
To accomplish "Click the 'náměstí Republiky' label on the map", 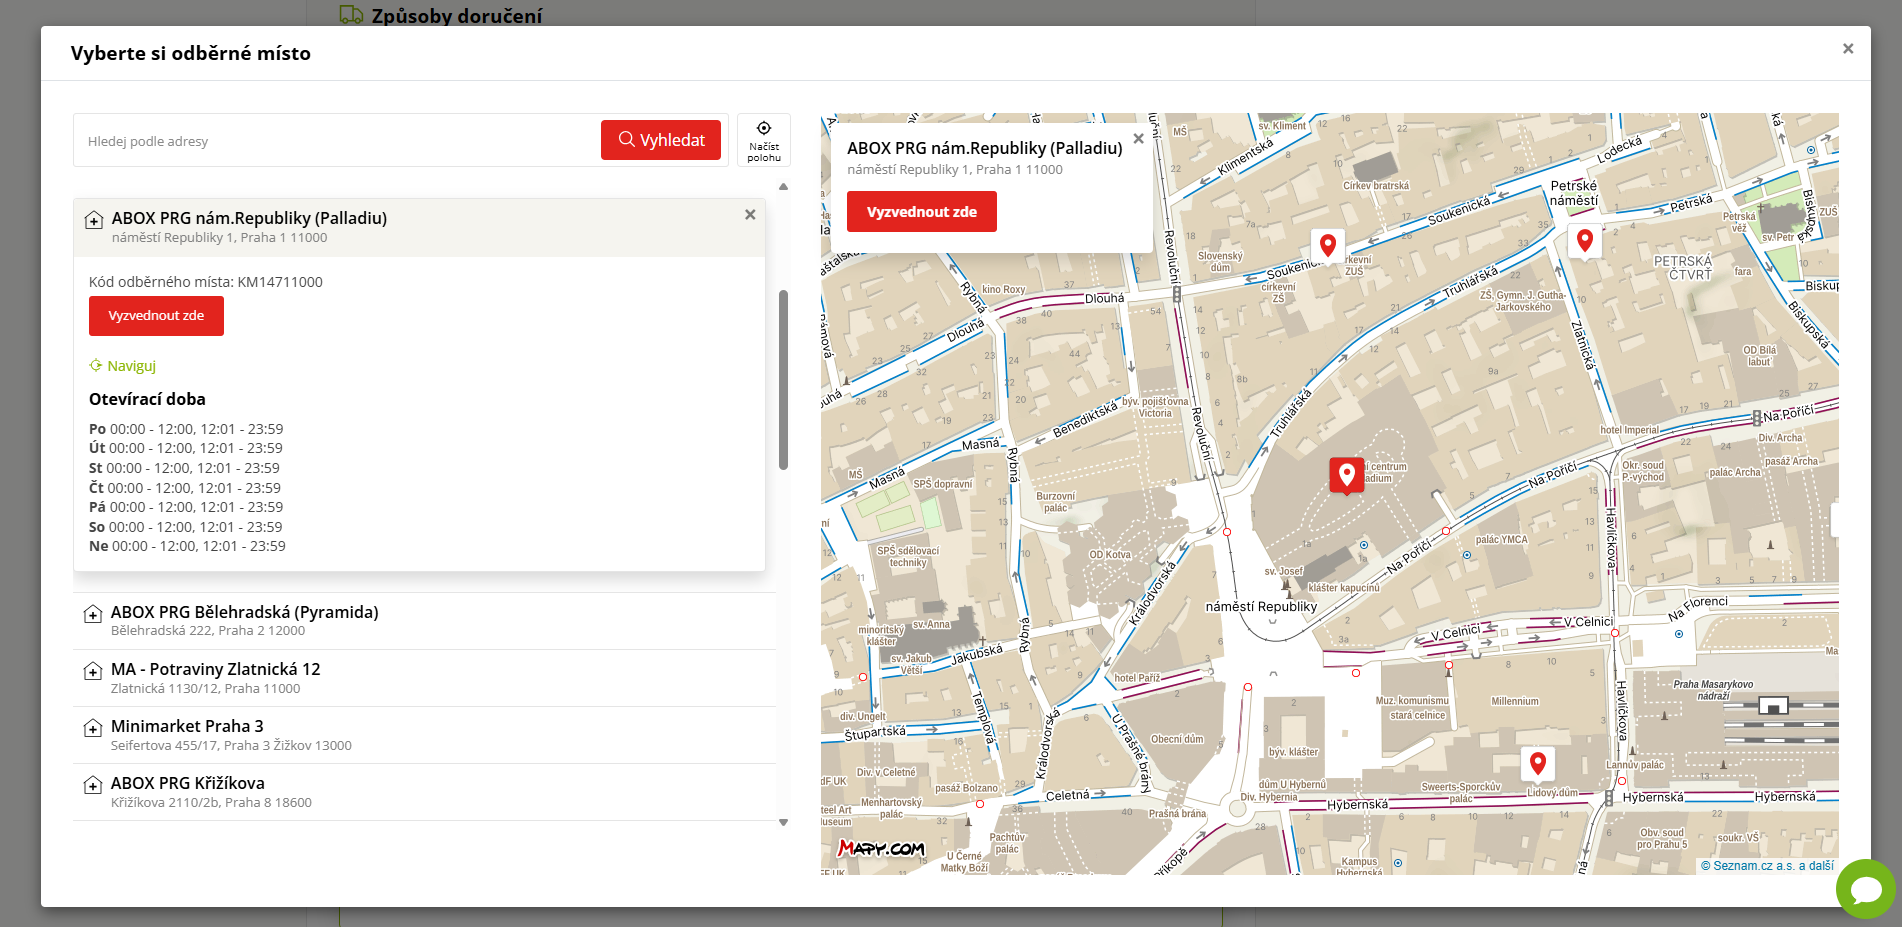I will (1261, 607).
